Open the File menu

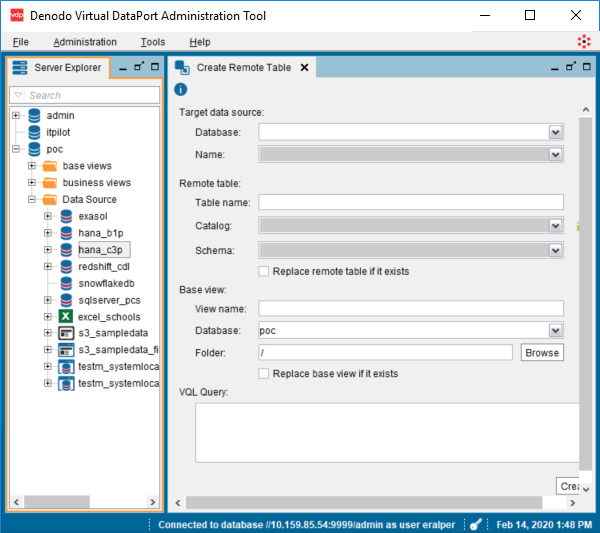pyautogui.click(x=21, y=42)
